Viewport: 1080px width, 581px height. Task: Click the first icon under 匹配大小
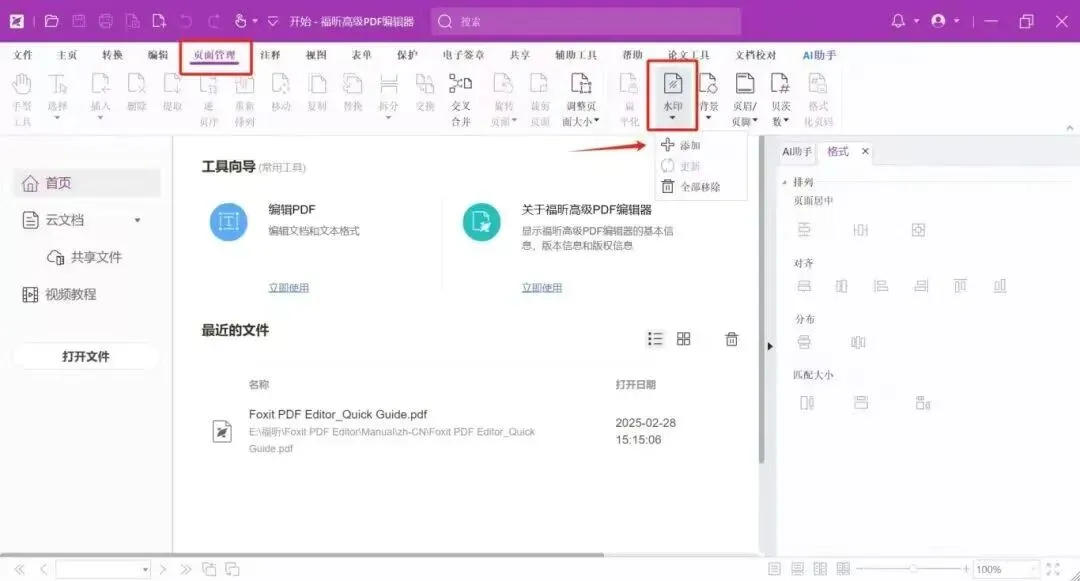(x=807, y=403)
